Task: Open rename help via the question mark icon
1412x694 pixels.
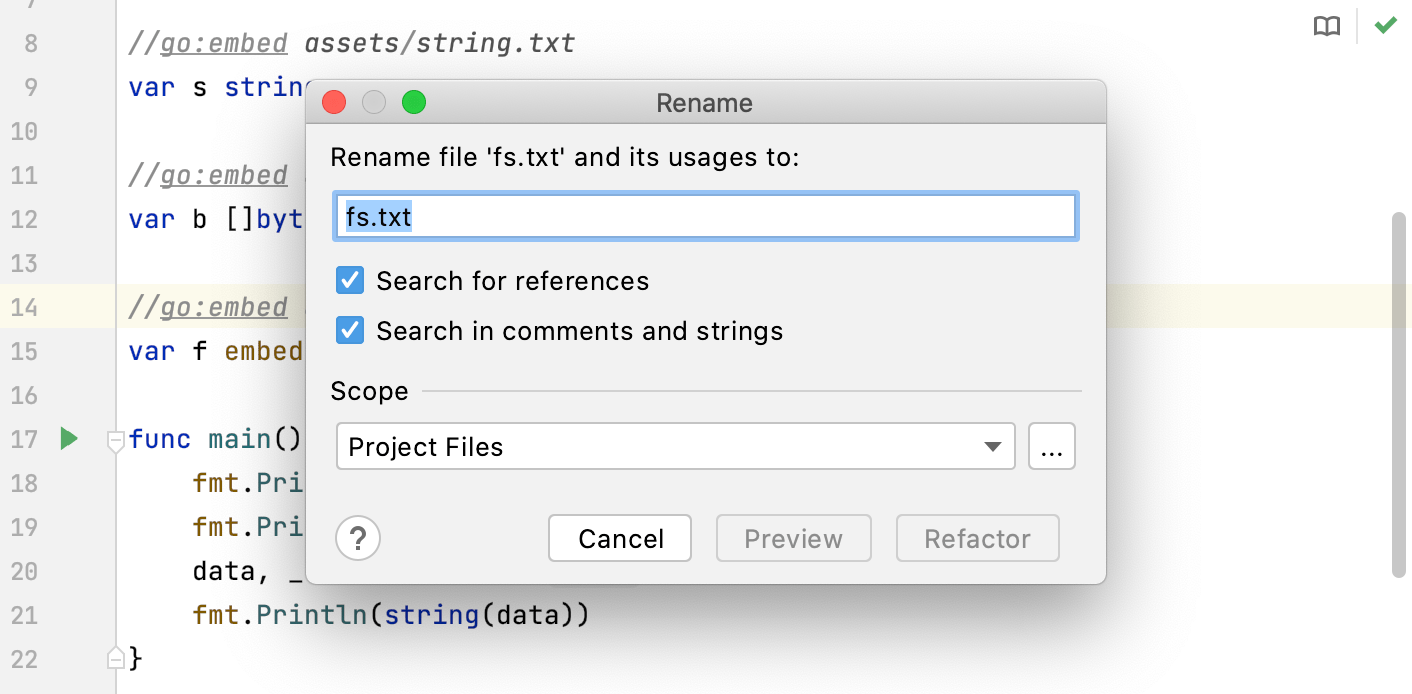Action: [x=358, y=538]
